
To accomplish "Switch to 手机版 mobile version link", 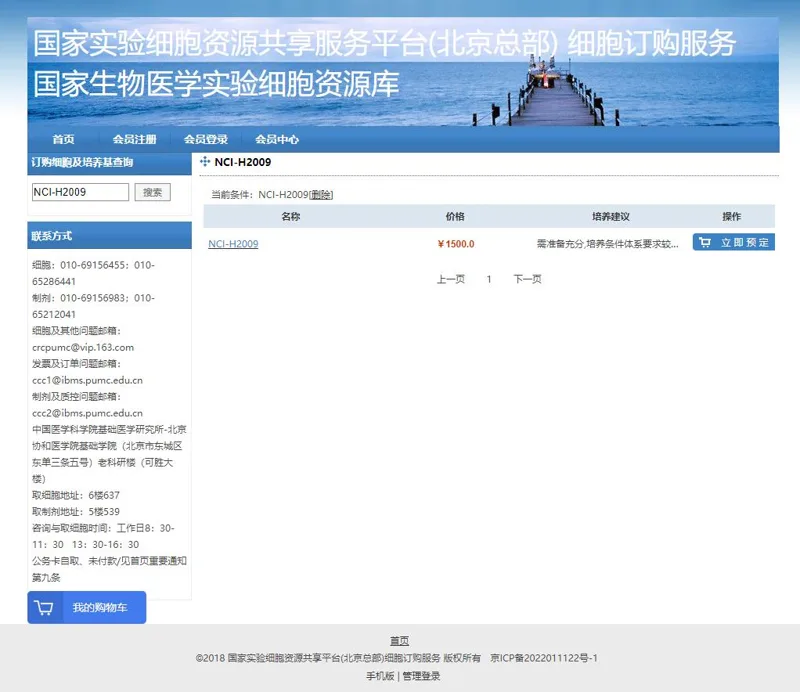I will tap(380, 676).
